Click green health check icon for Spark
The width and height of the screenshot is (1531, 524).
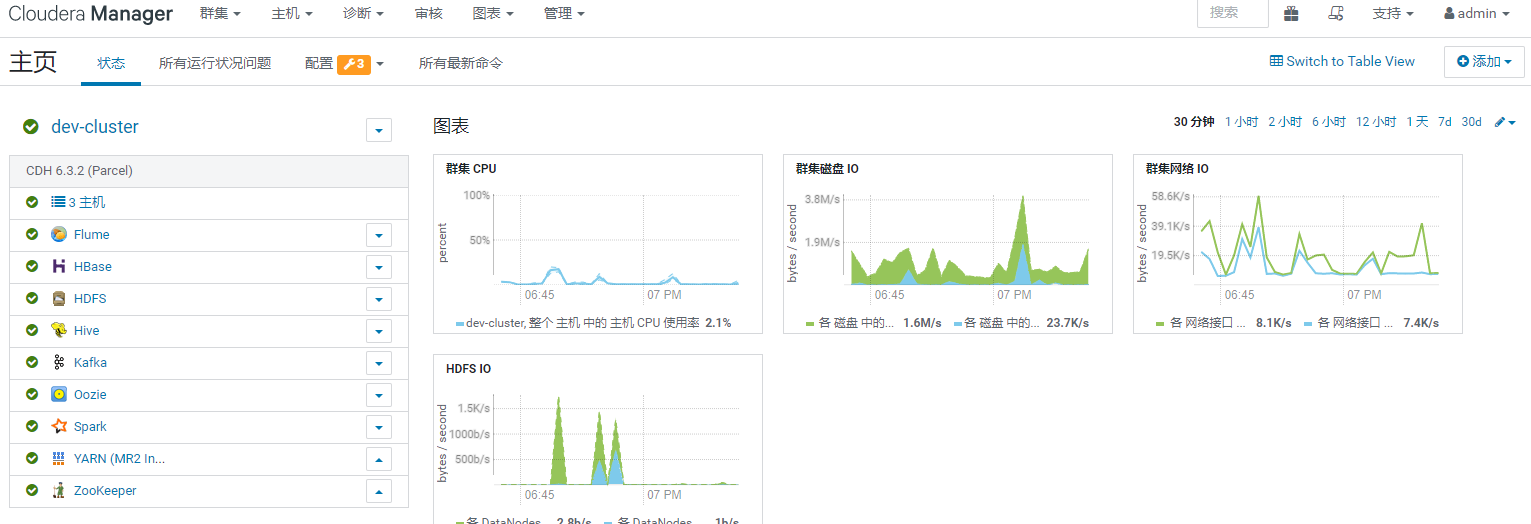pos(32,426)
